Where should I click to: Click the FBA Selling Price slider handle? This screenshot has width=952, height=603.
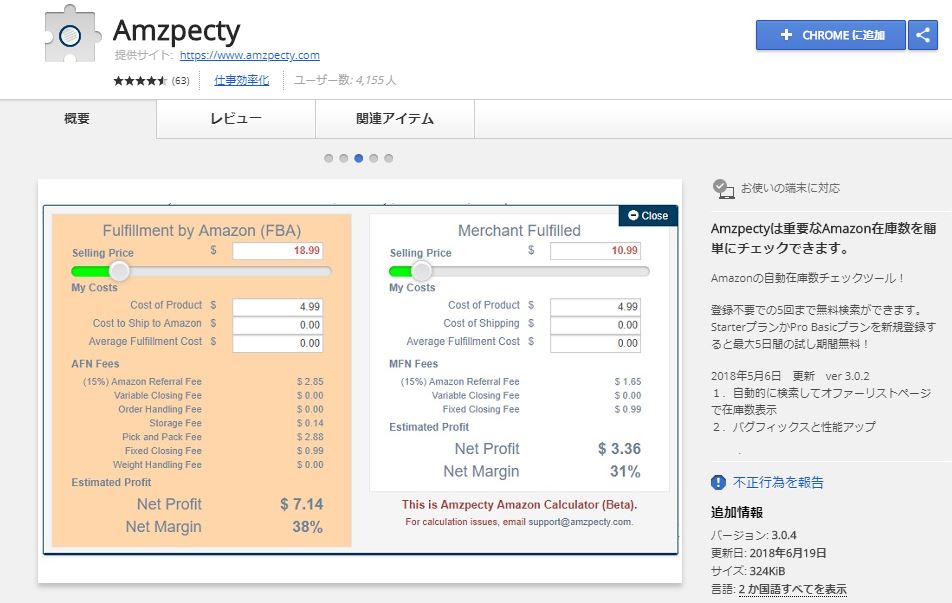(119, 271)
